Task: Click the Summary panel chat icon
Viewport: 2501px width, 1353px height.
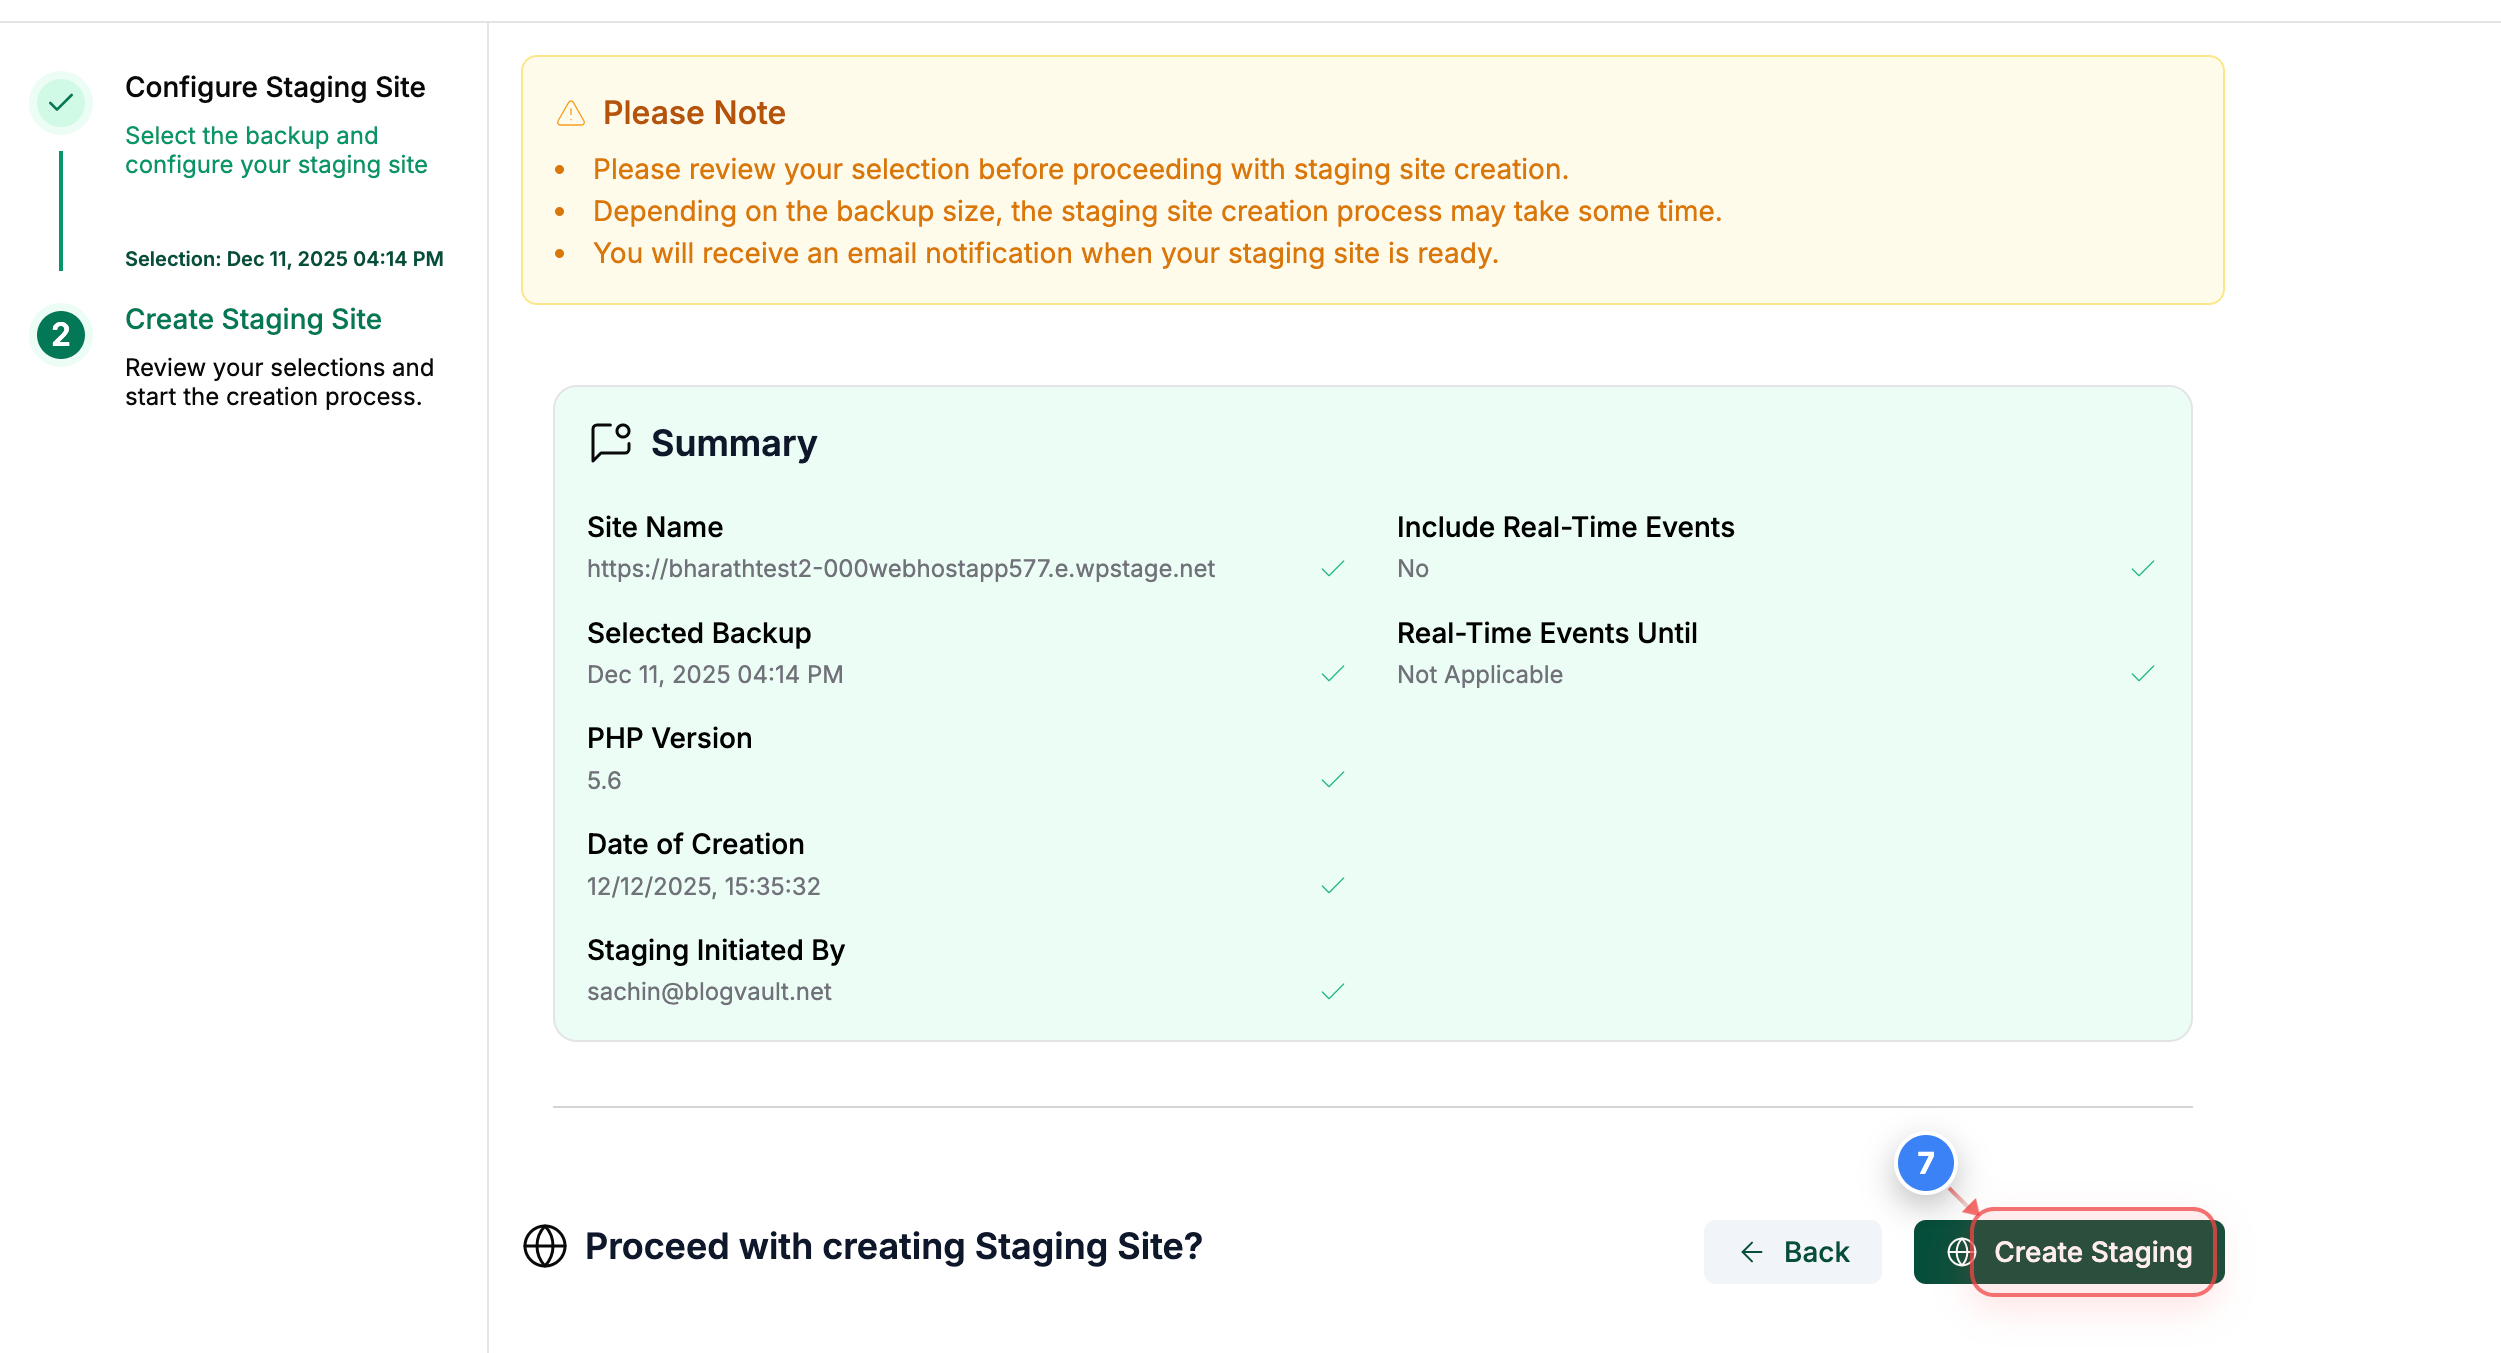Action: point(610,442)
